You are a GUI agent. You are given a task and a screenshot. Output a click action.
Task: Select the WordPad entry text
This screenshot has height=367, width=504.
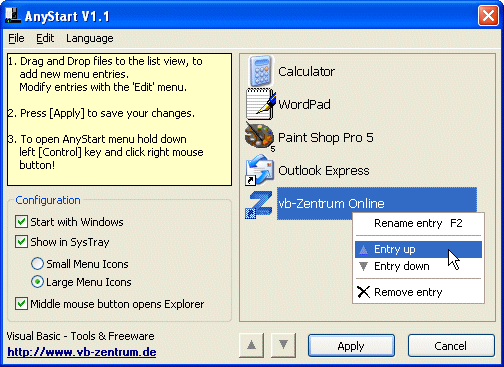click(x=304, y=104)
